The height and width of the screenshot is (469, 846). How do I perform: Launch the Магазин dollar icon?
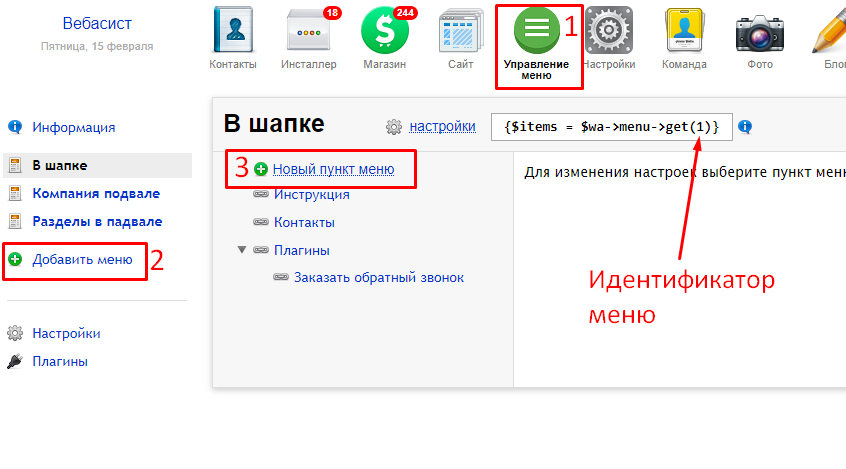(385, 32)
